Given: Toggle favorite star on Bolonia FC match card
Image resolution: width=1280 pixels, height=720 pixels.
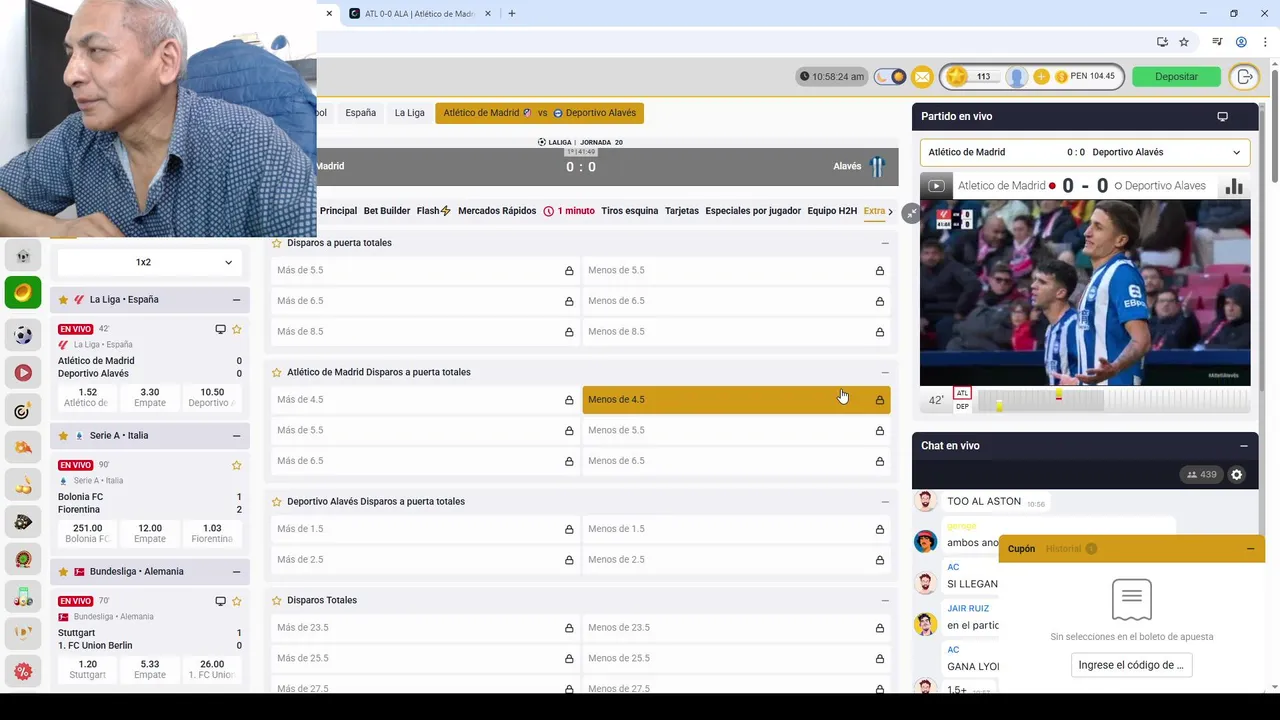Looking at the screenshot, I should click(x=237, y=465).
